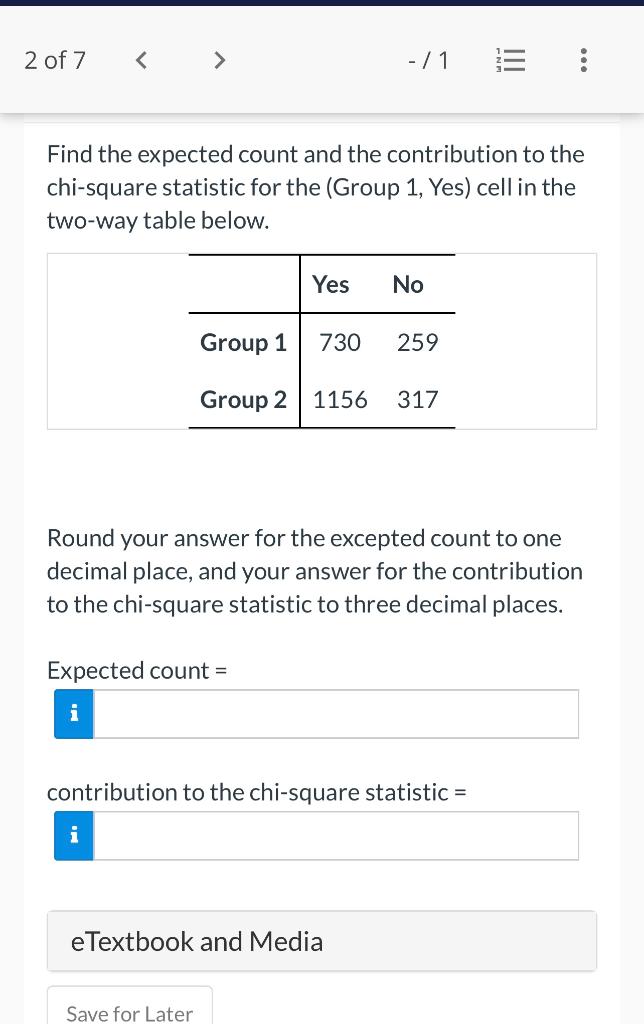Click the info icon beside chi-square contribution field
The height and width of the screenshot is (1024, 644).
click(72, 835)
